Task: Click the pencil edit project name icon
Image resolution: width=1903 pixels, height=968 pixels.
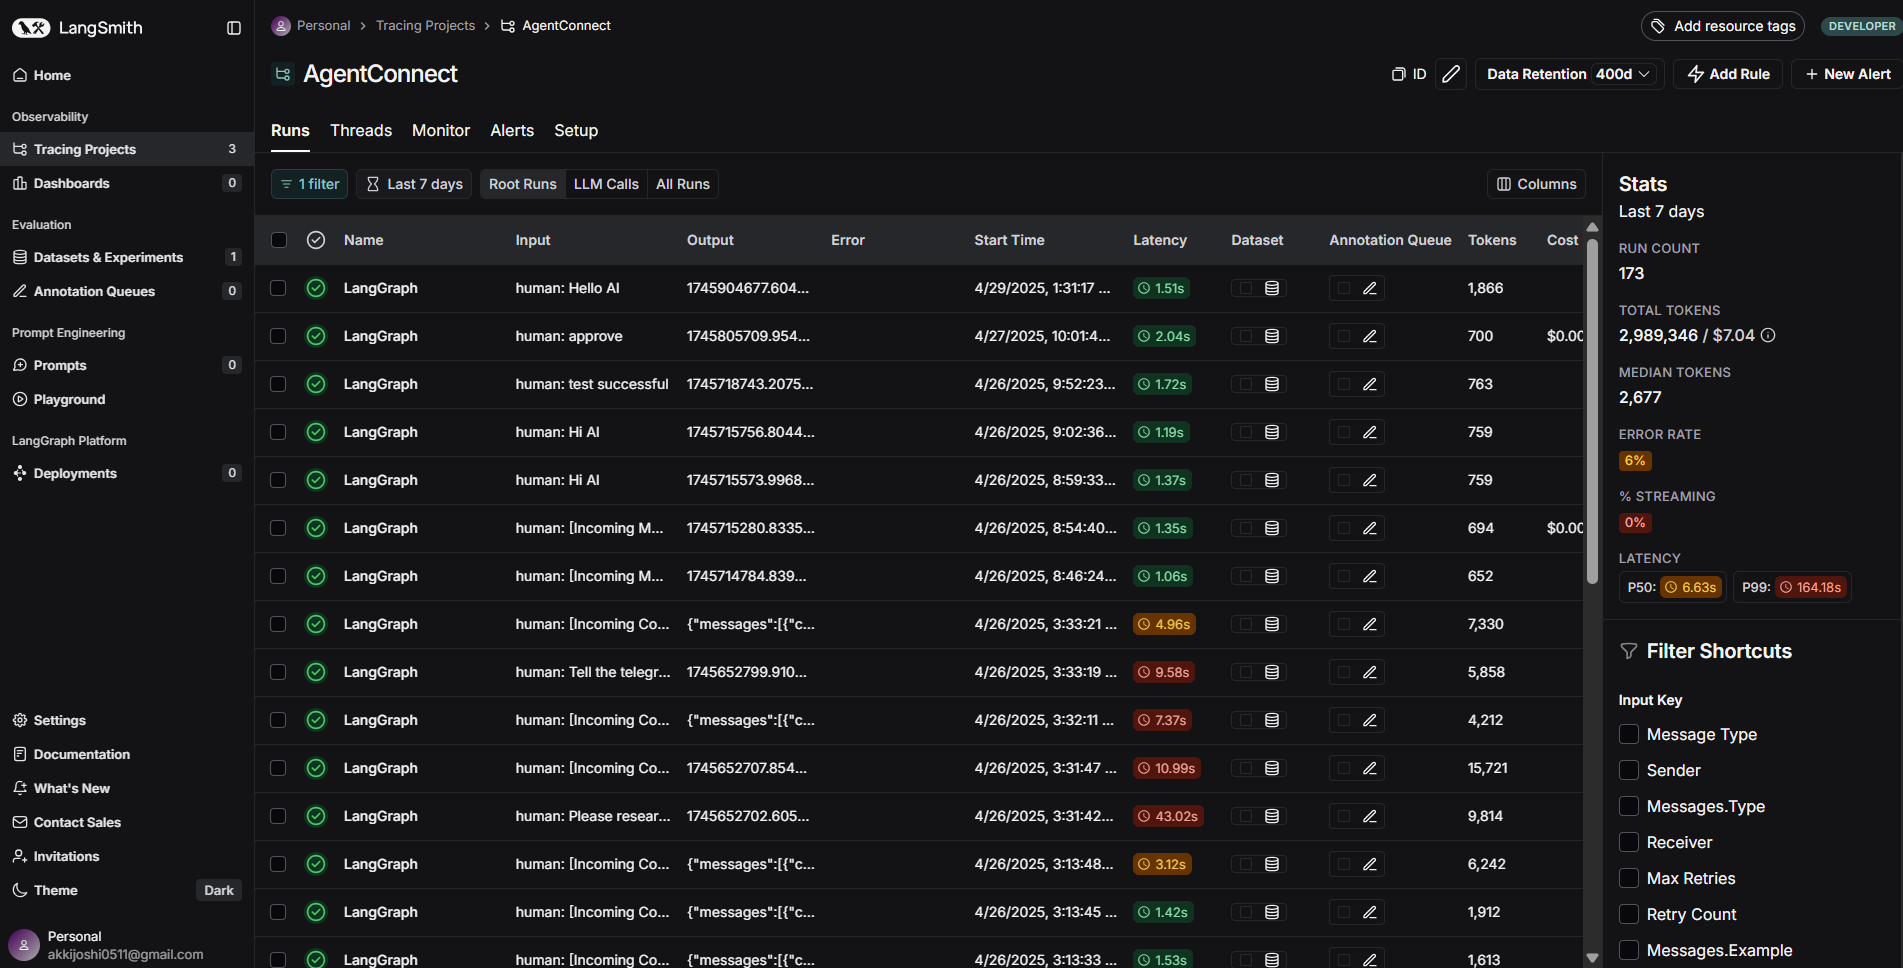Action: coord(1451,74)
